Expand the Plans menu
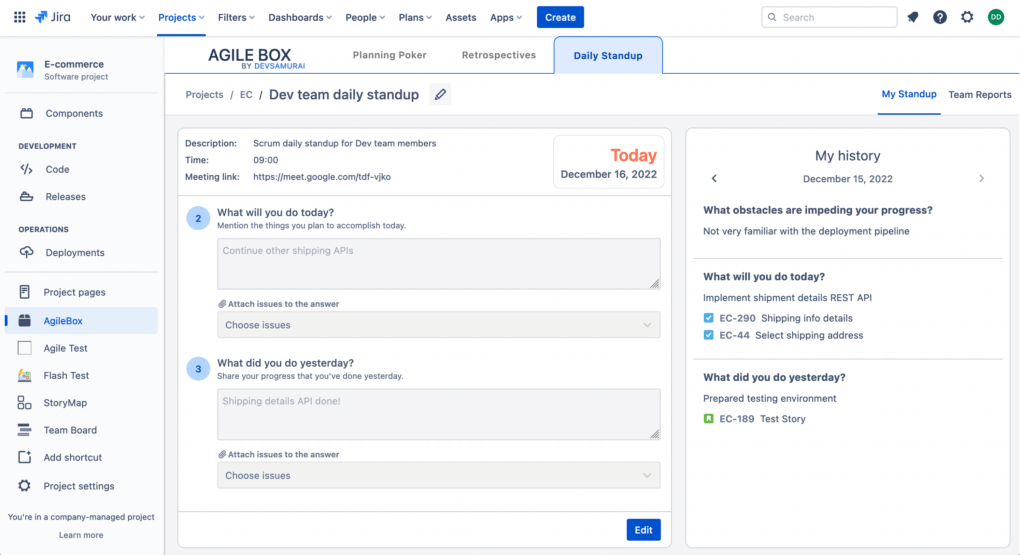This screenshot has width=1020, height=555. coord(415,18)
